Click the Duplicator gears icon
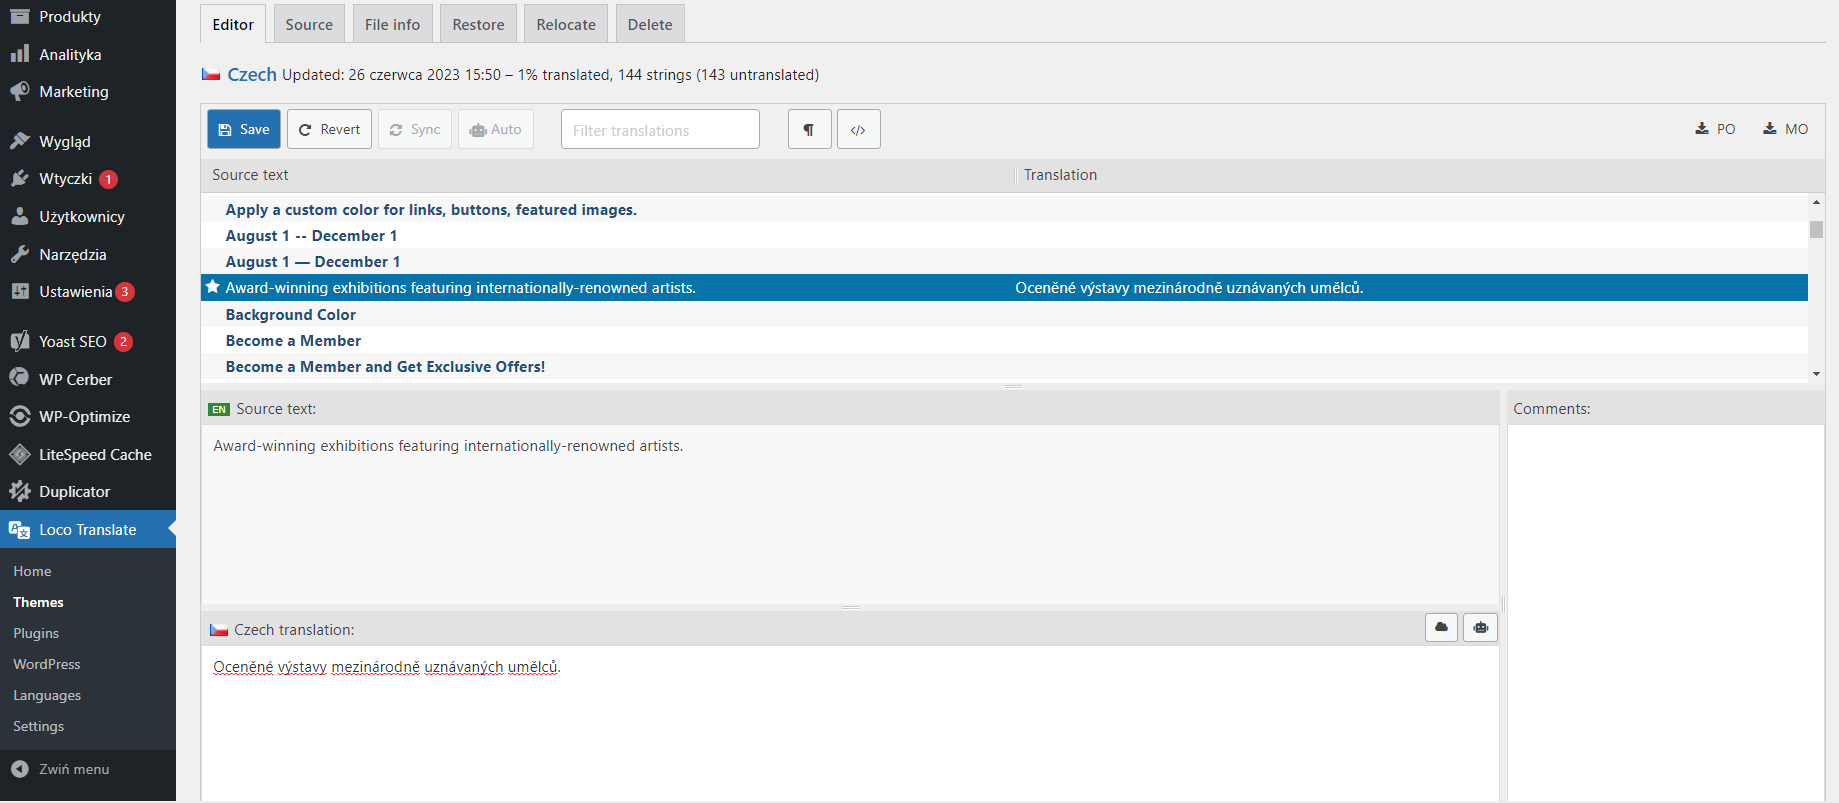1839x803 pixels. [x=20, y=491]
